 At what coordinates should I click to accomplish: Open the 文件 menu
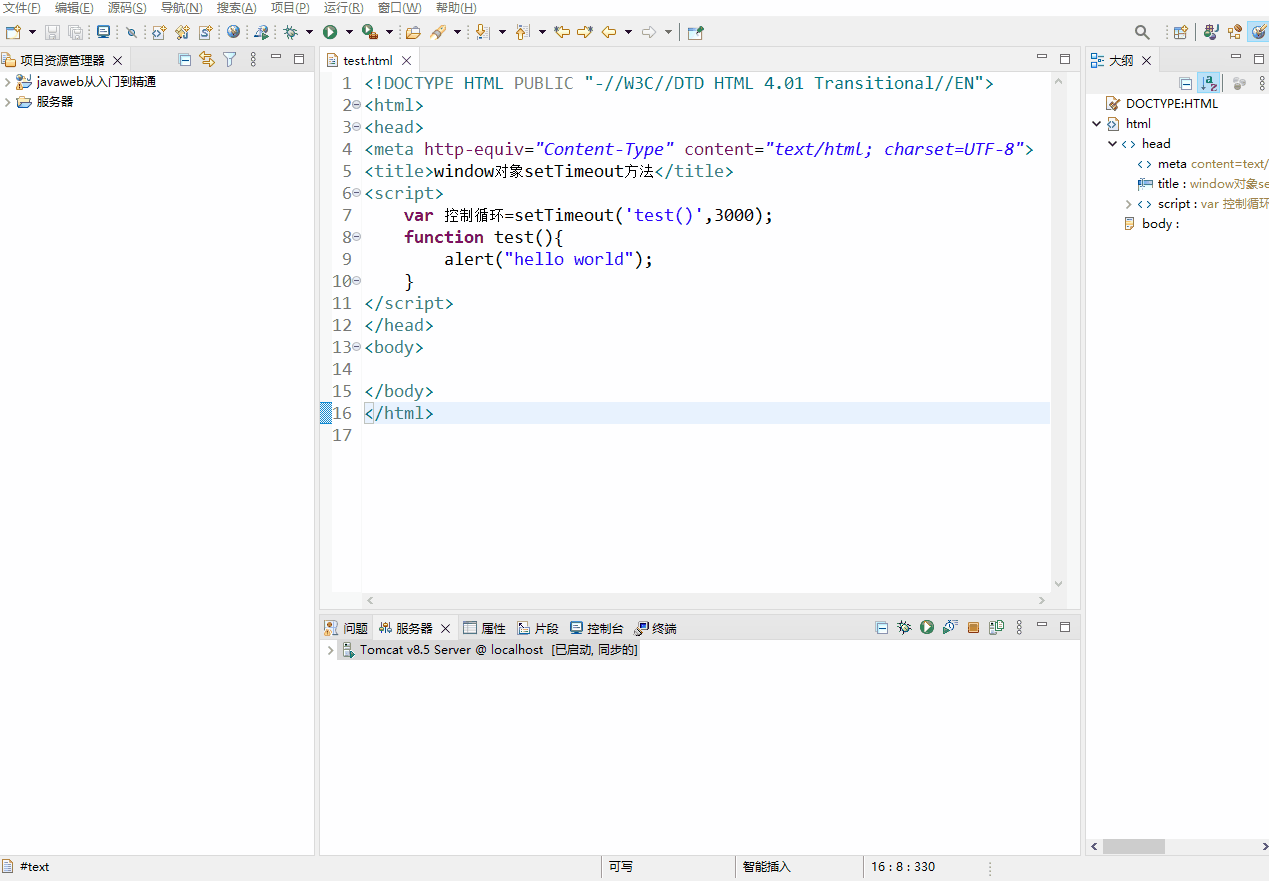(21, 8)
